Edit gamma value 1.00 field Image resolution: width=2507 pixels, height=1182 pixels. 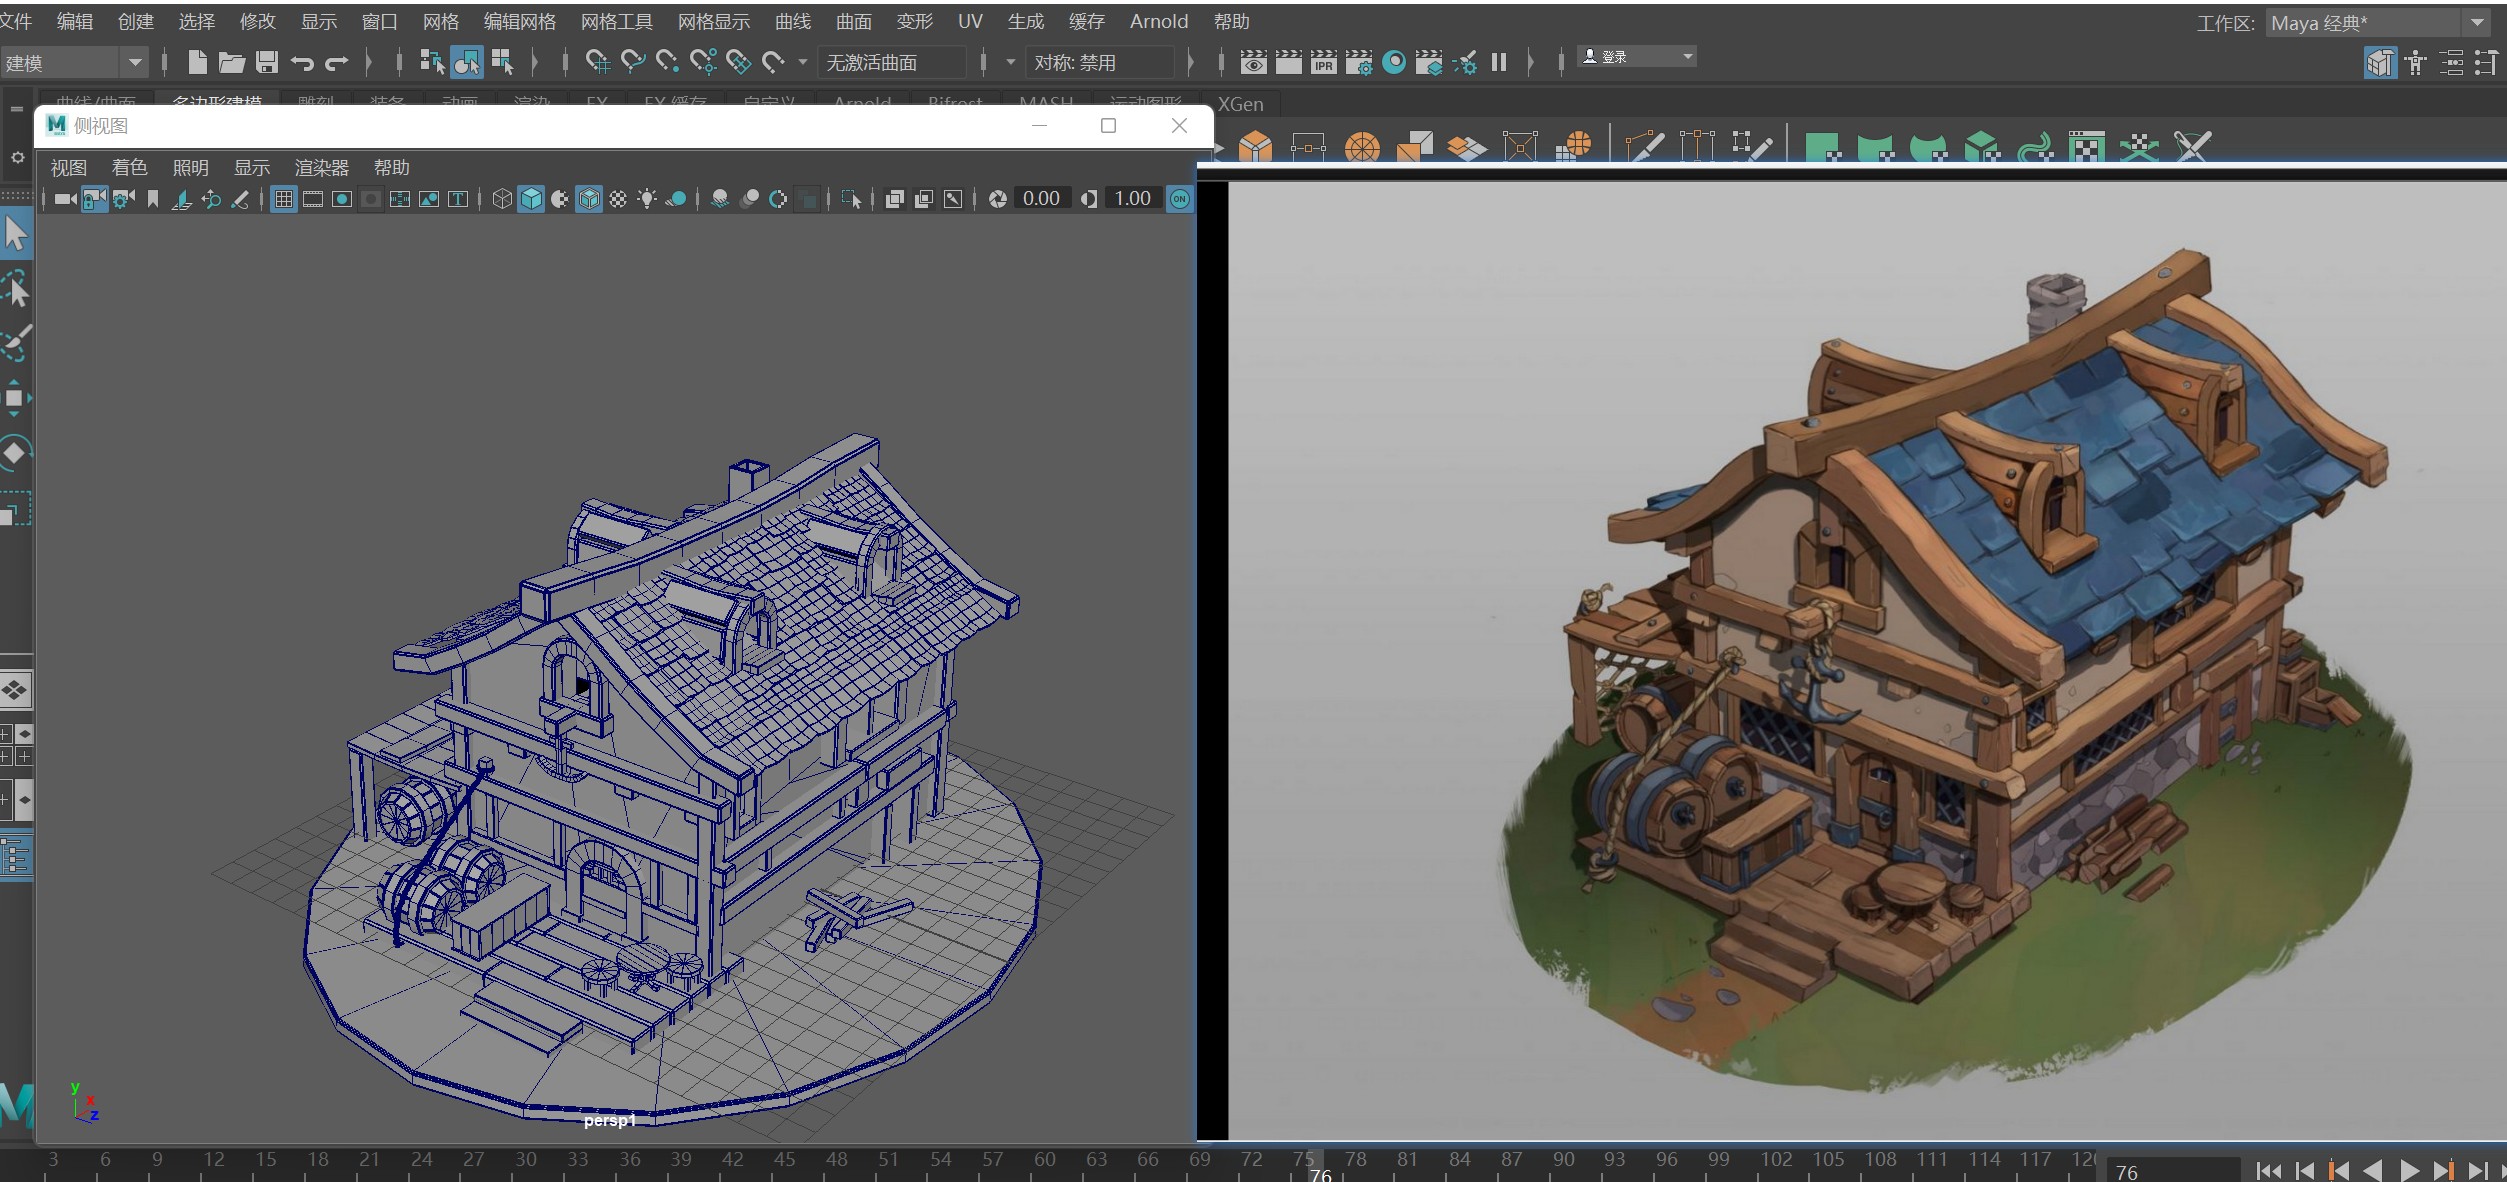tap(1132, 199)
